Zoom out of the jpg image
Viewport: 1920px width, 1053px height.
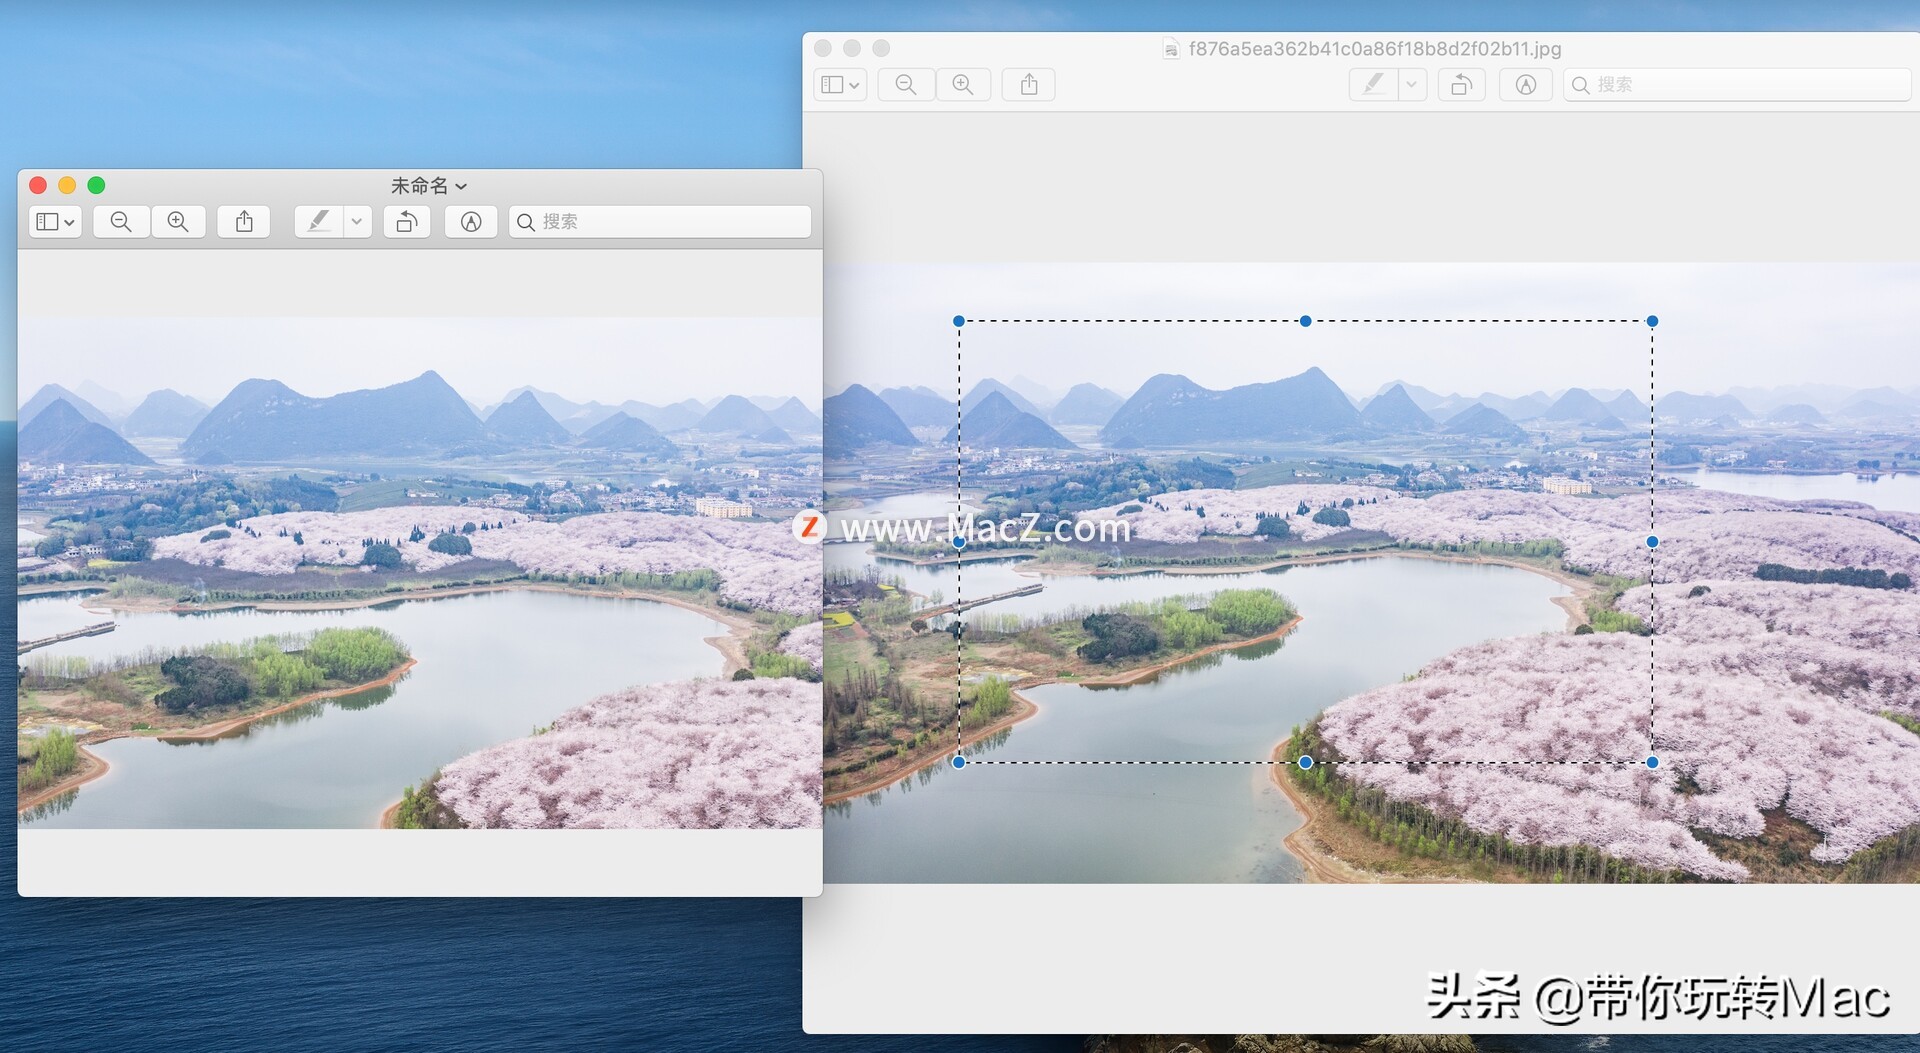(905, 84)
